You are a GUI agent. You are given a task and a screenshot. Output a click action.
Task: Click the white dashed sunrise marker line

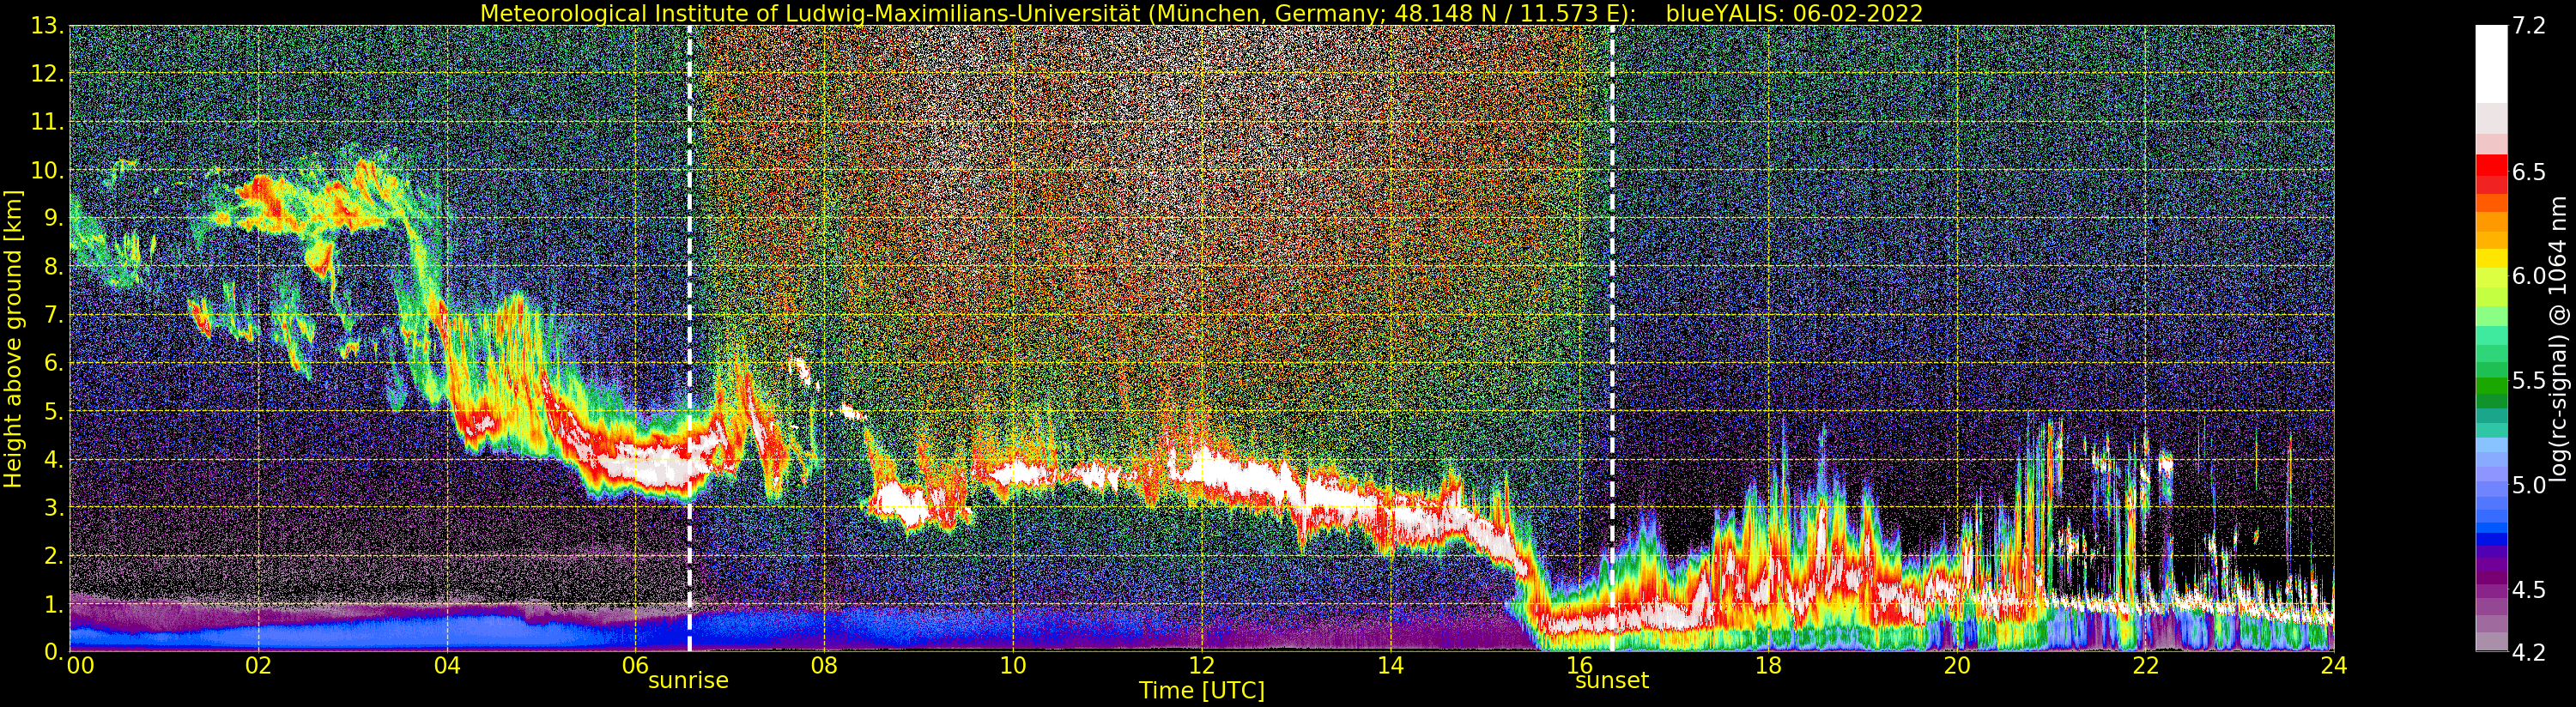coord(689,338)
